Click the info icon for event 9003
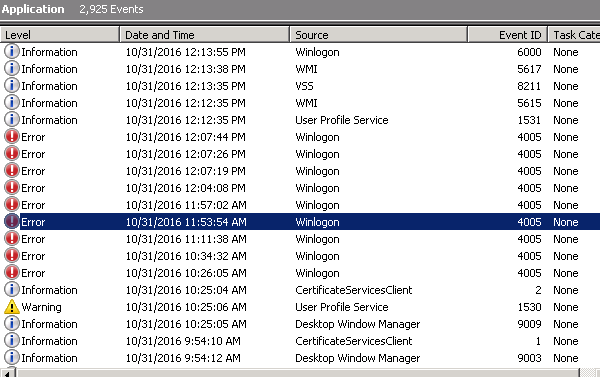Screen dimensions: 600x377 [12, 357]
